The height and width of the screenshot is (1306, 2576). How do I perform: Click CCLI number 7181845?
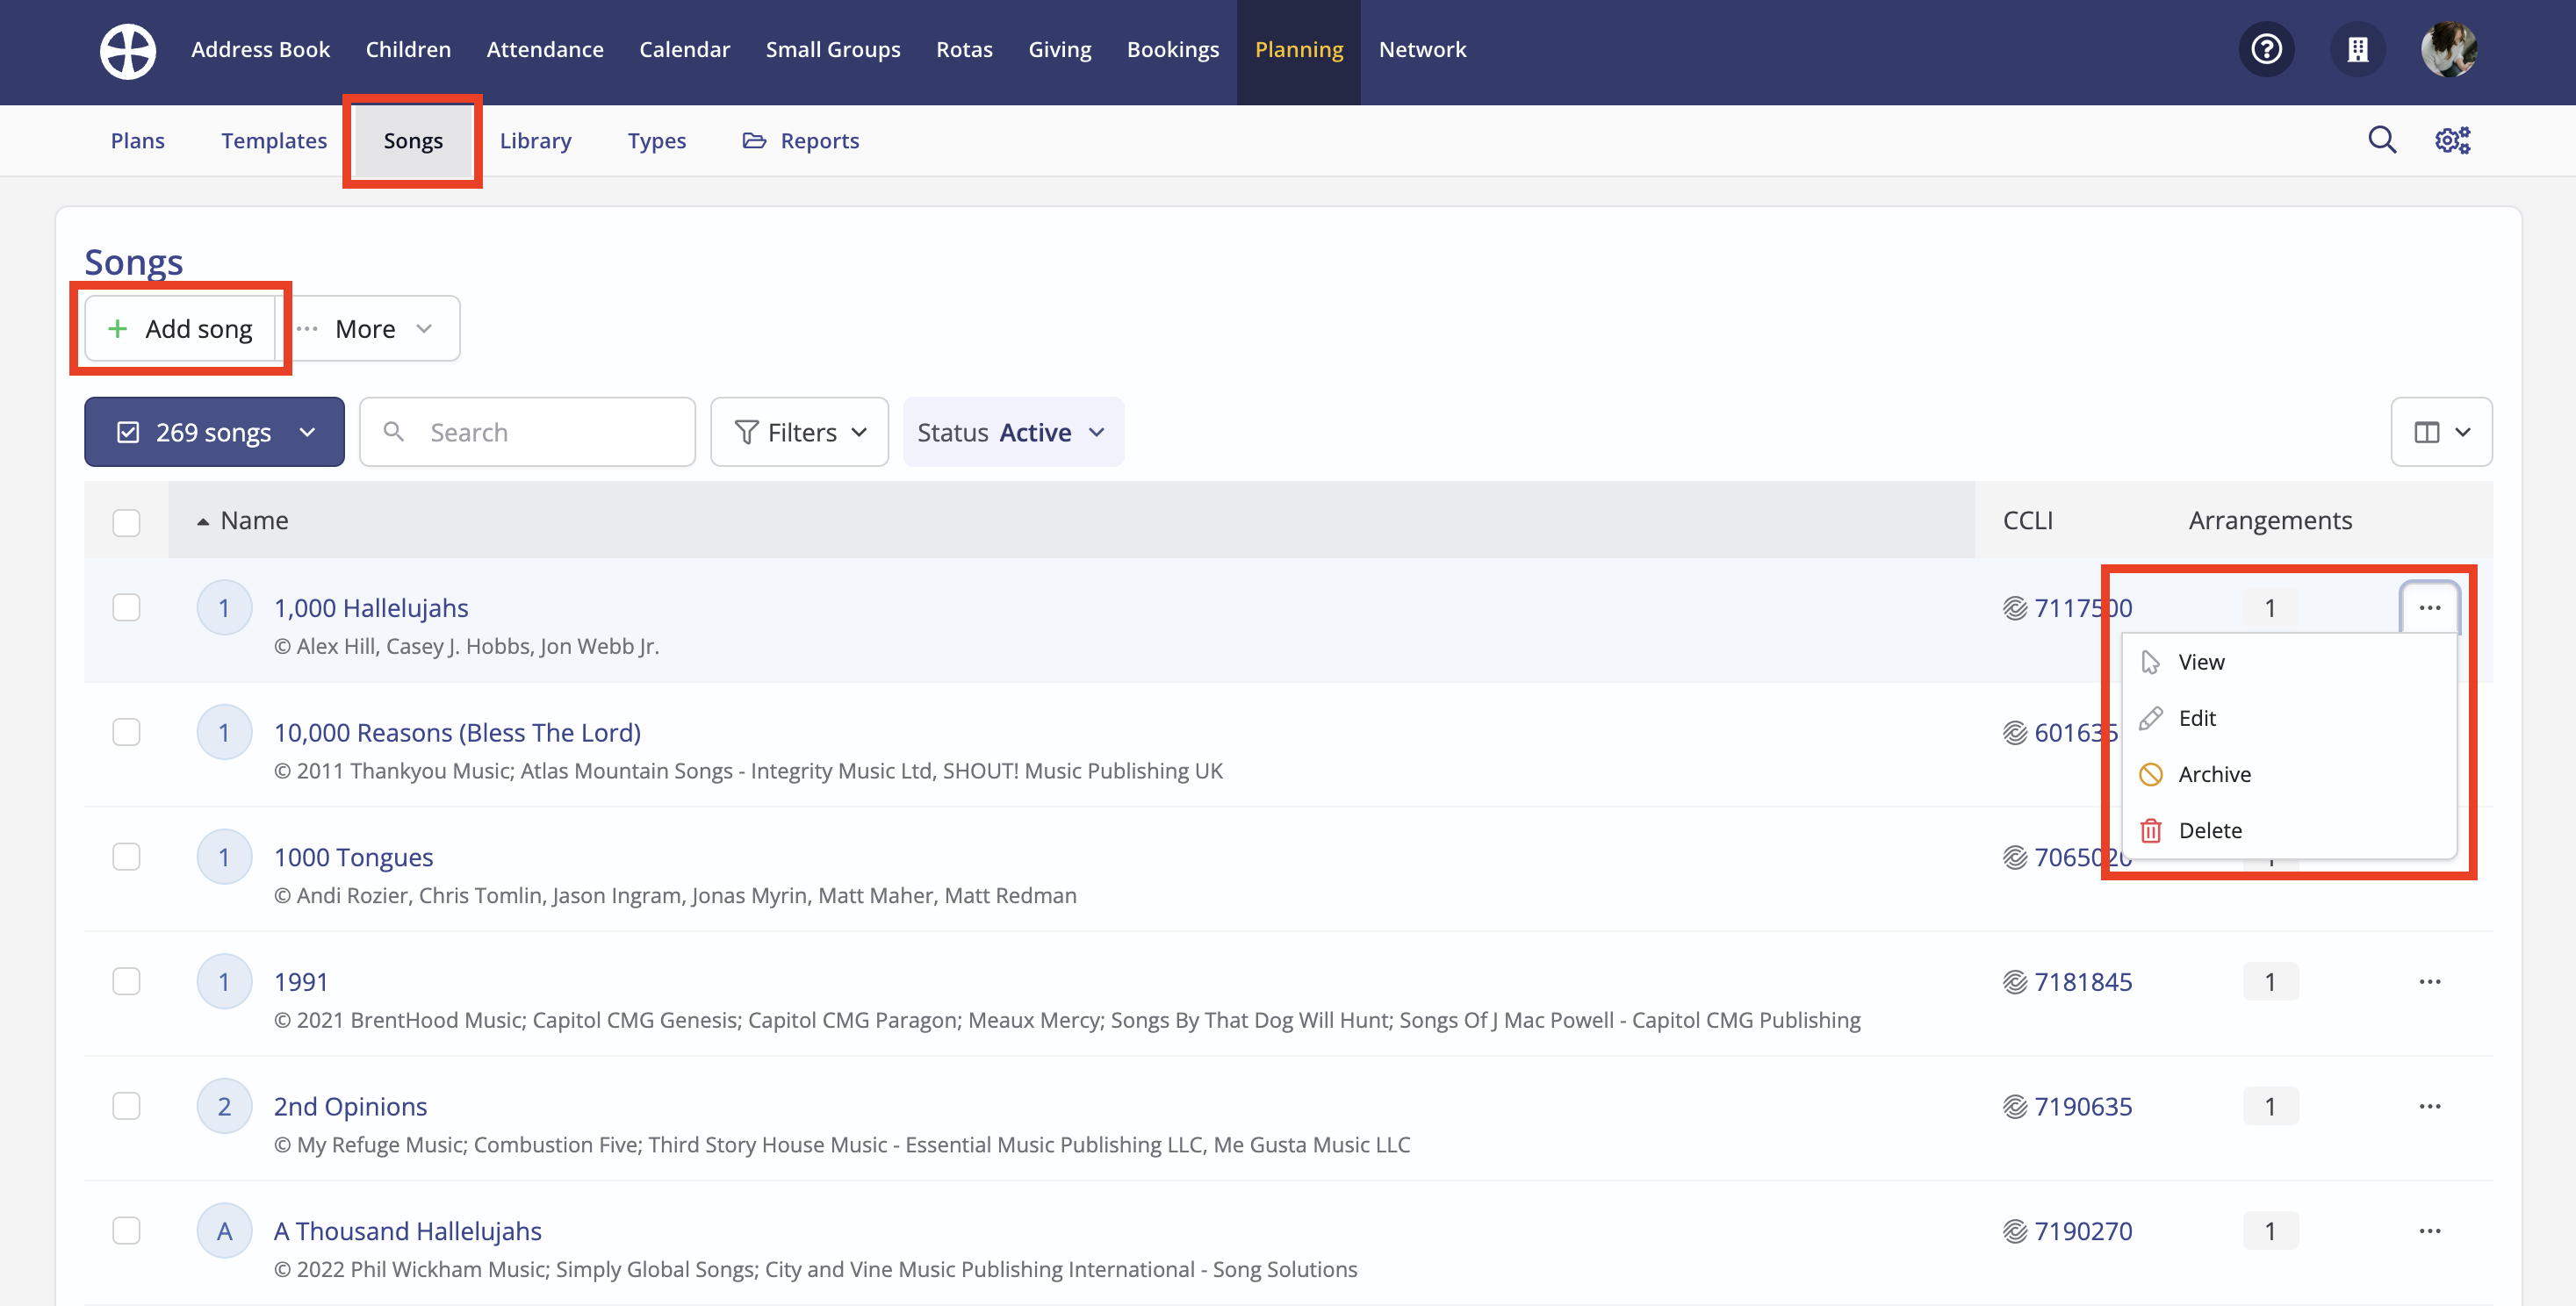coord(2083,982)
